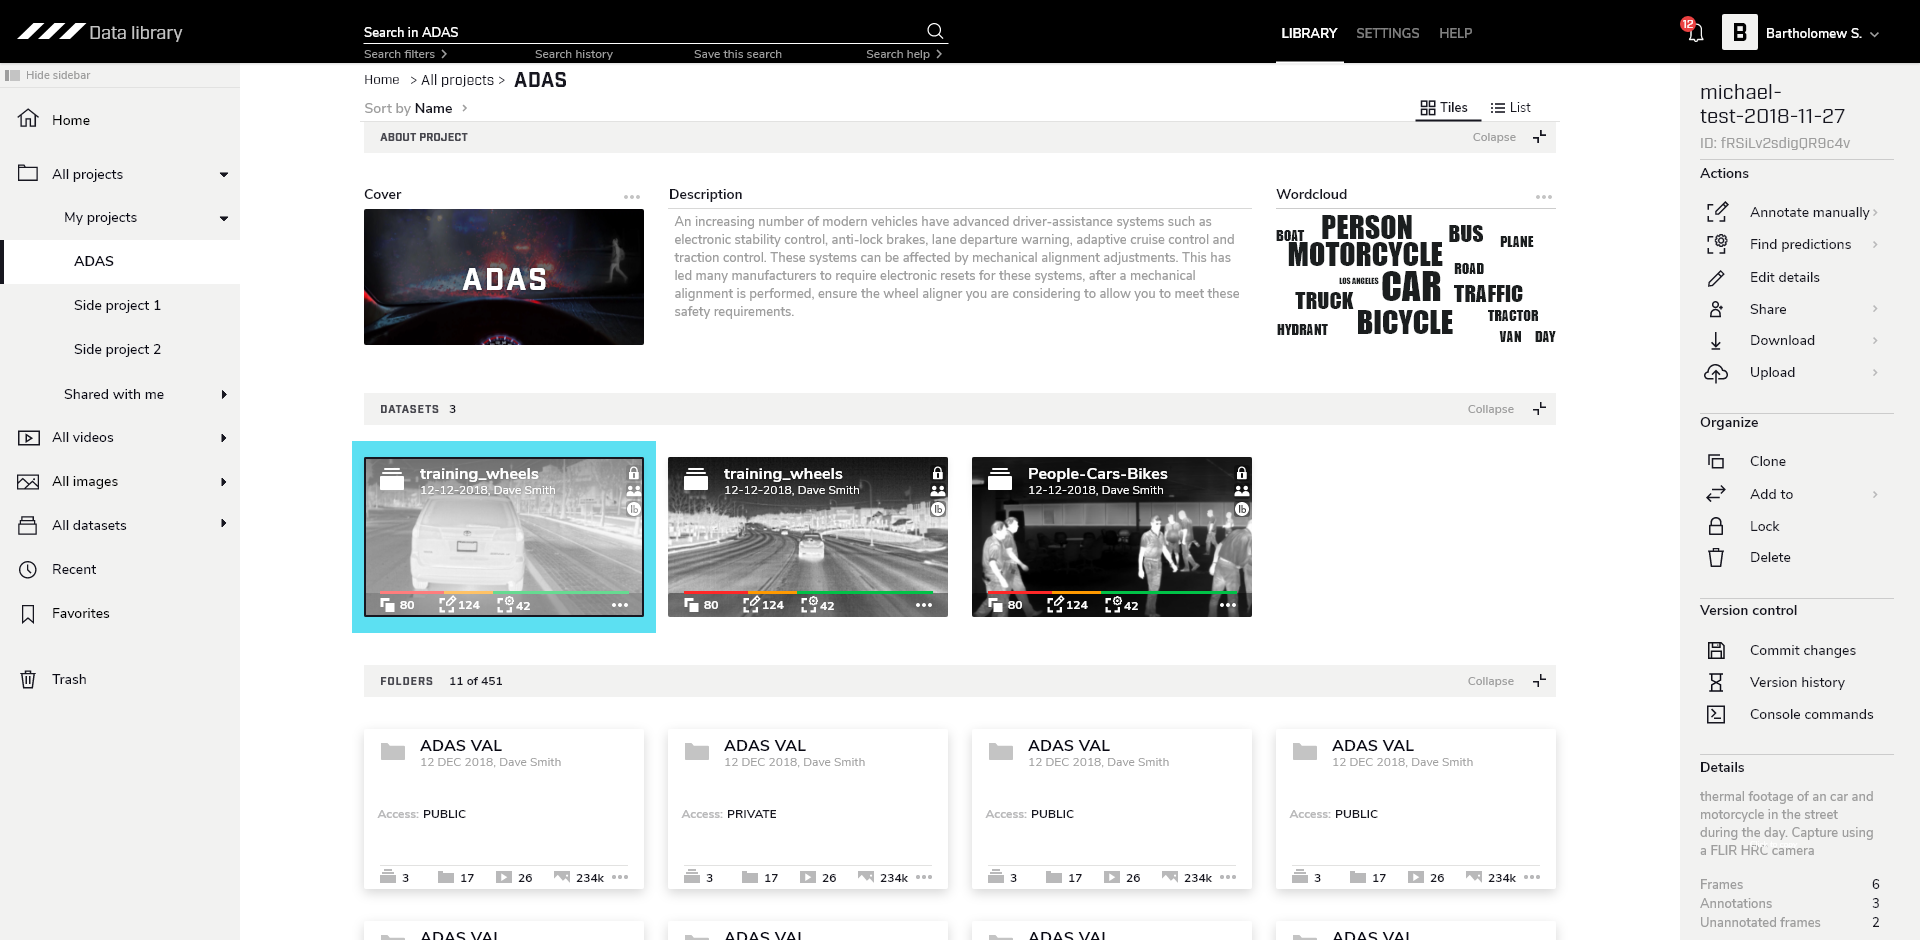This screenshot has width=1920, height=940.
Task: Click the Commit changes save icon
Action: click(1716, 650)
